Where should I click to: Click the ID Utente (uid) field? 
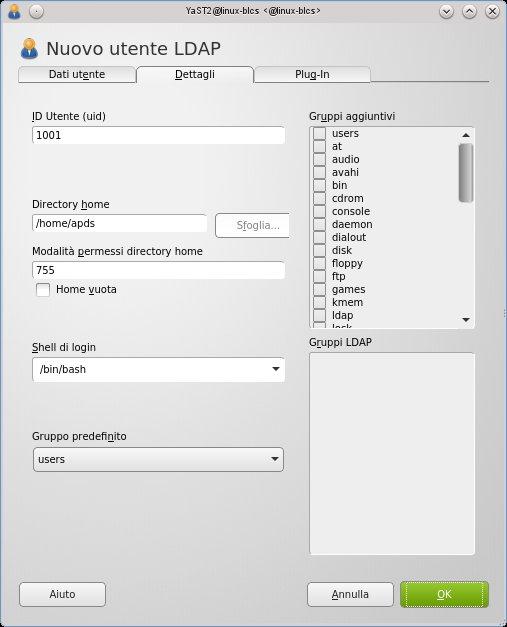pos(158,135)
